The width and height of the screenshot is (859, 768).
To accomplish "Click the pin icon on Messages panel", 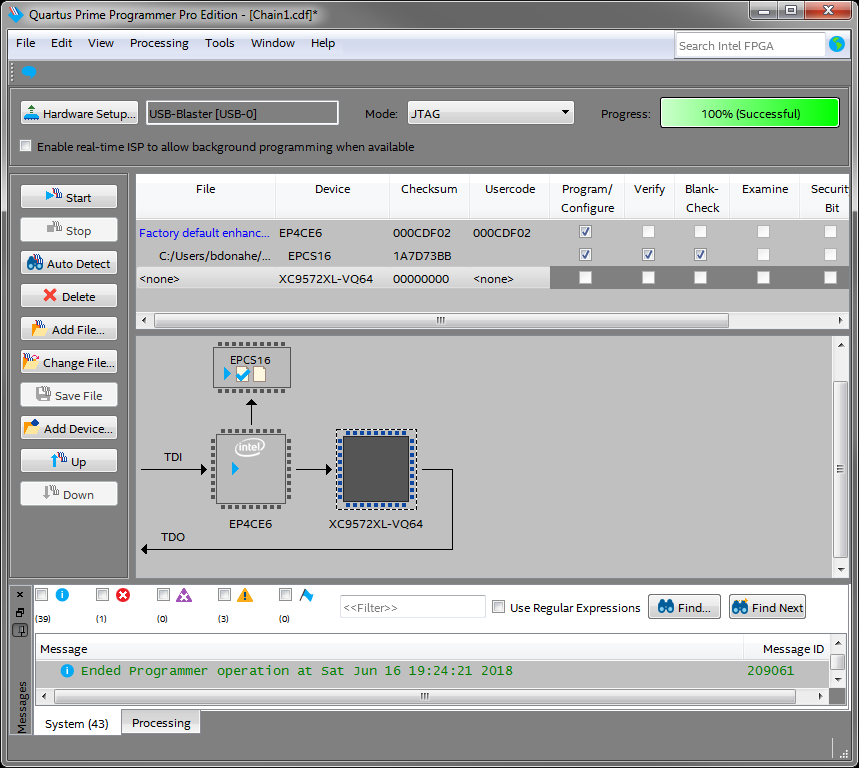I will 20,631.
